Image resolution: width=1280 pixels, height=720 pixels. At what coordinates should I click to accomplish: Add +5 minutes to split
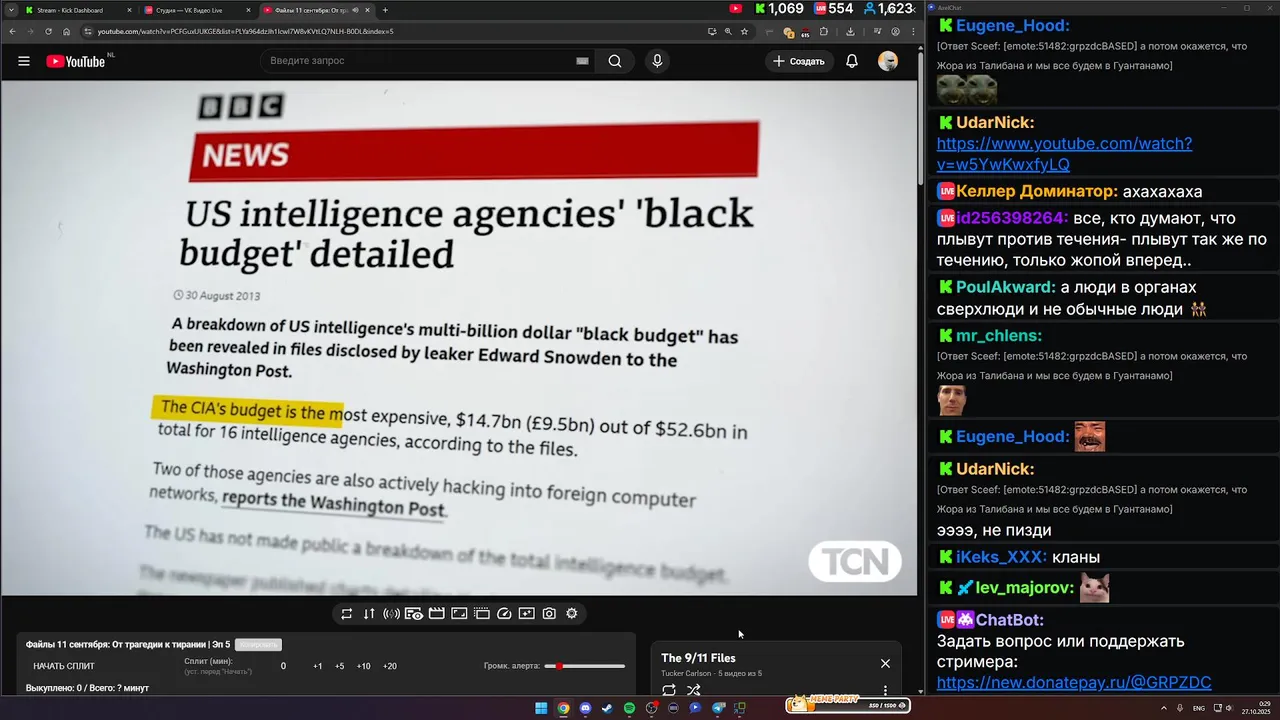pos(340,666)
